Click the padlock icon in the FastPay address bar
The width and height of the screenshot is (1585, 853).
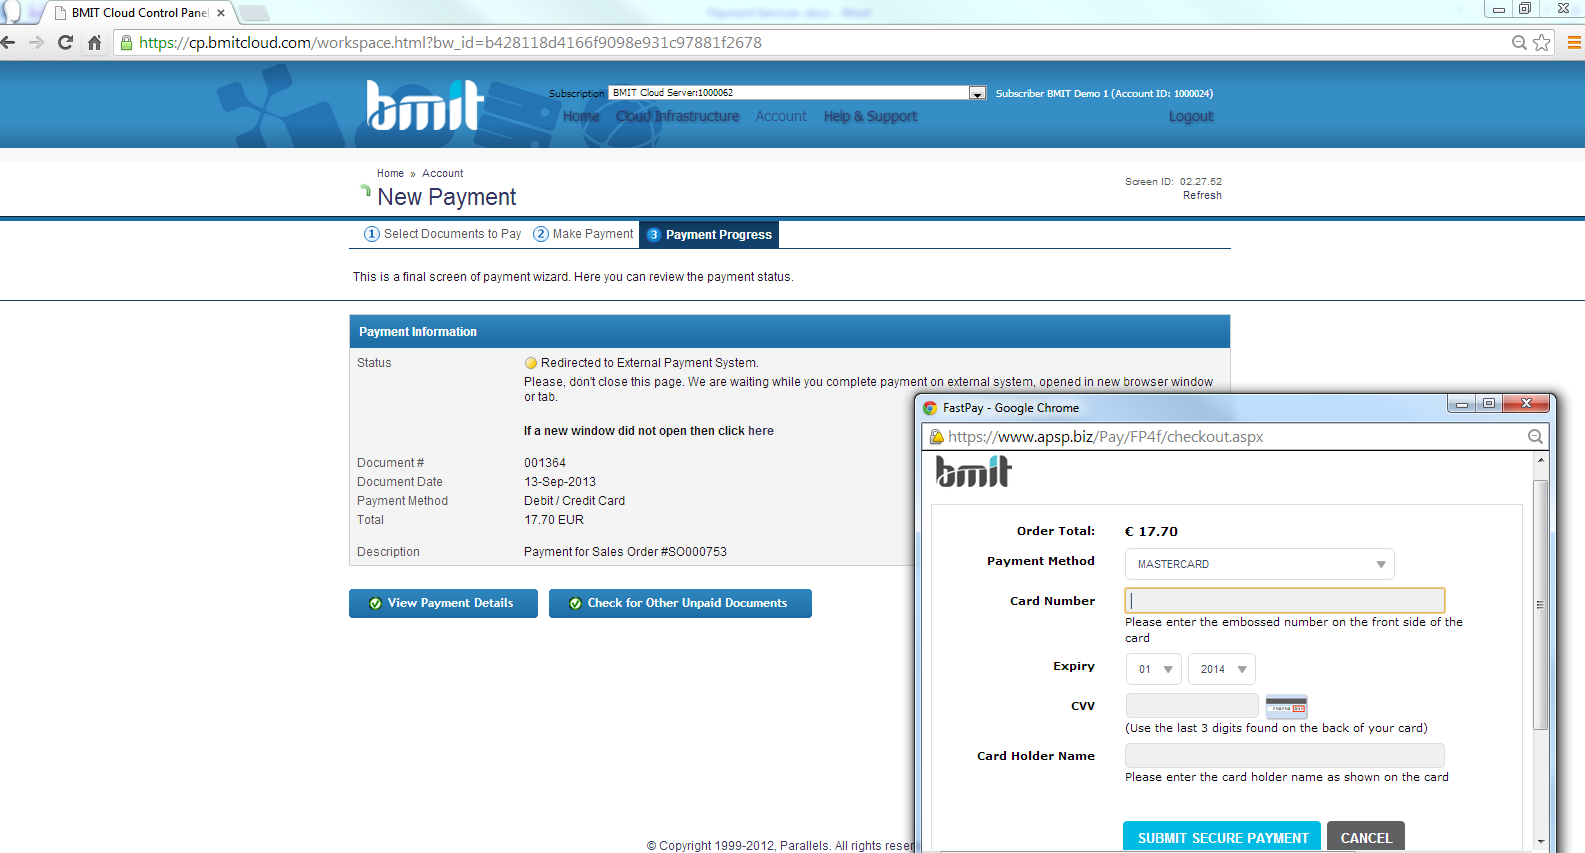point(937,437)
